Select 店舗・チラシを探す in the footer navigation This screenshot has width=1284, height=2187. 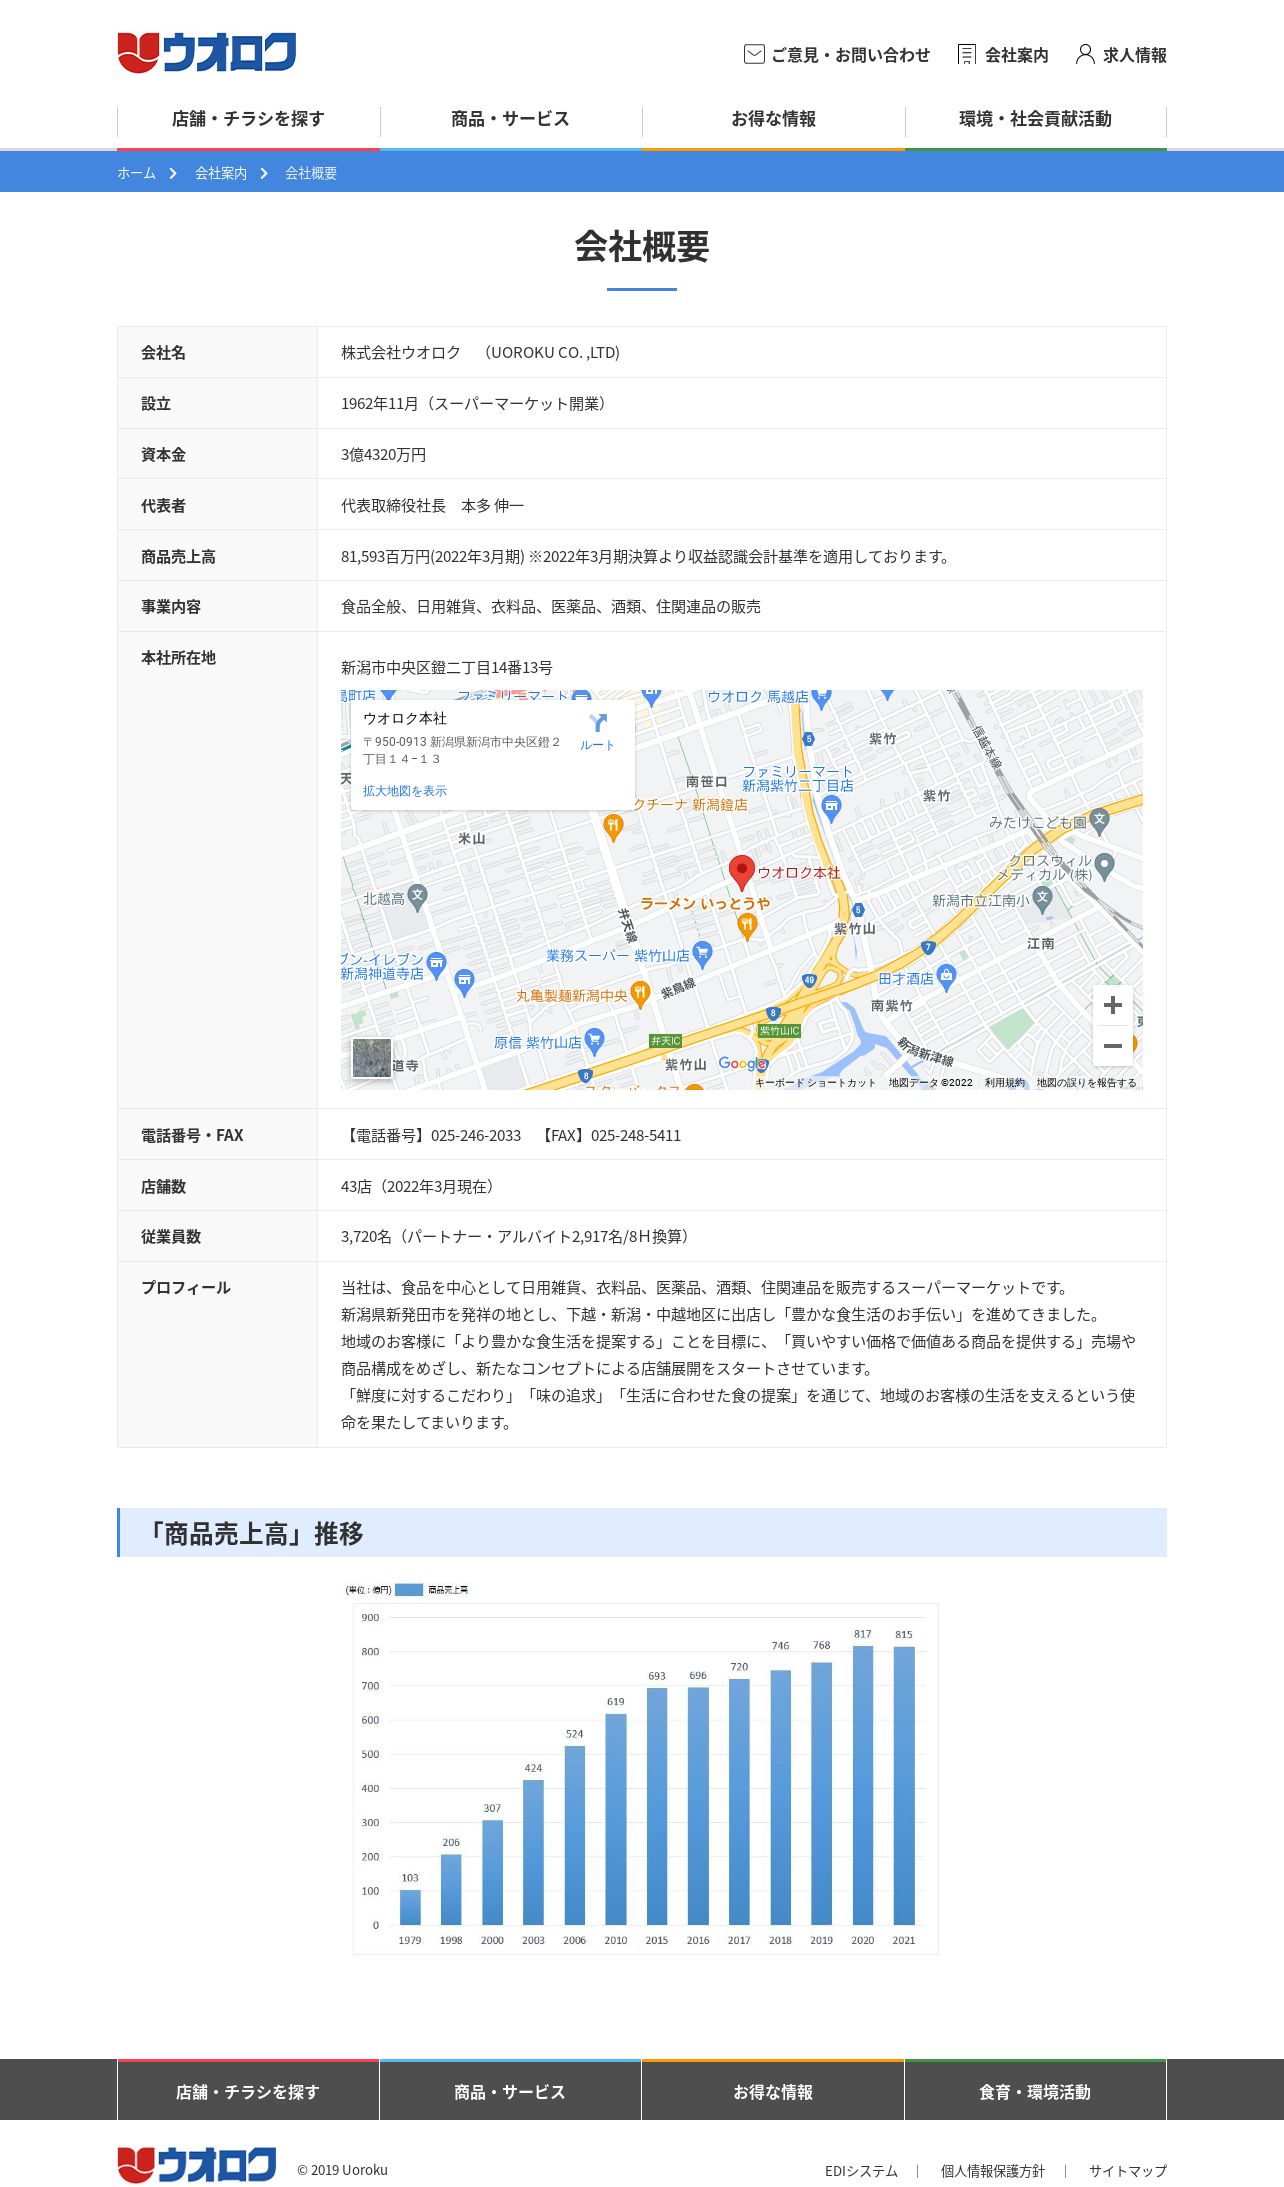tap(248, 2091)
